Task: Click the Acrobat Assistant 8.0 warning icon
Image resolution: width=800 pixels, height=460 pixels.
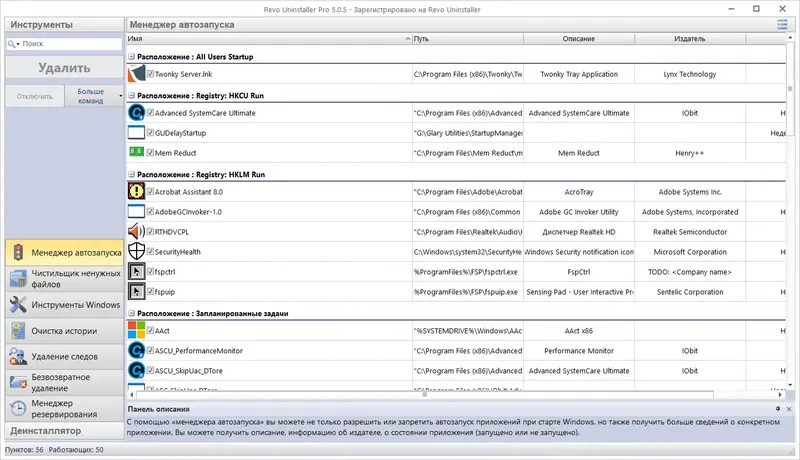Action: pos(136,192)
